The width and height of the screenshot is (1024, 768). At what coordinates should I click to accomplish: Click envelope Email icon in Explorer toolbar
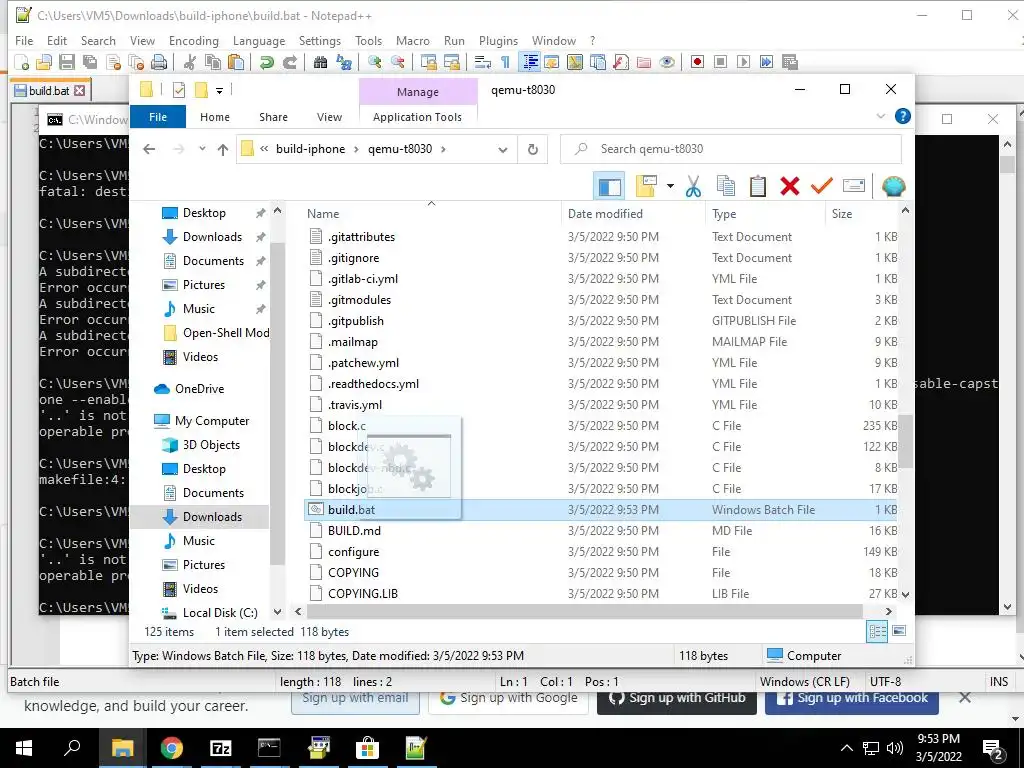(x=854, y=187)
